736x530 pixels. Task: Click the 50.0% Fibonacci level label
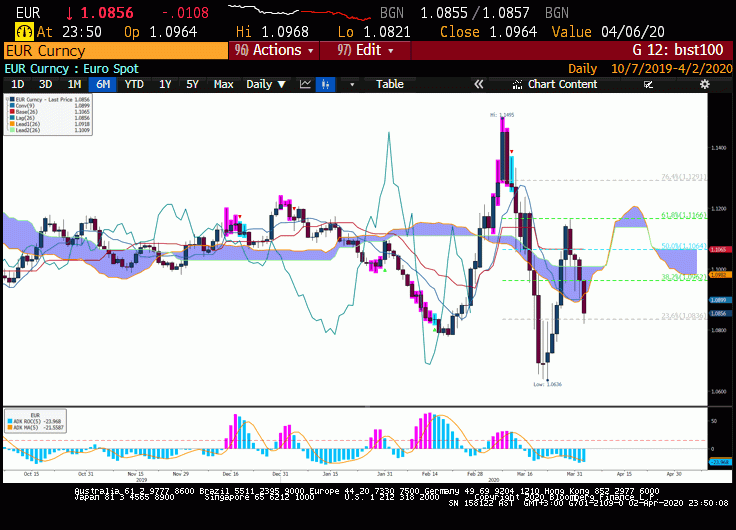tap(684, 246)
